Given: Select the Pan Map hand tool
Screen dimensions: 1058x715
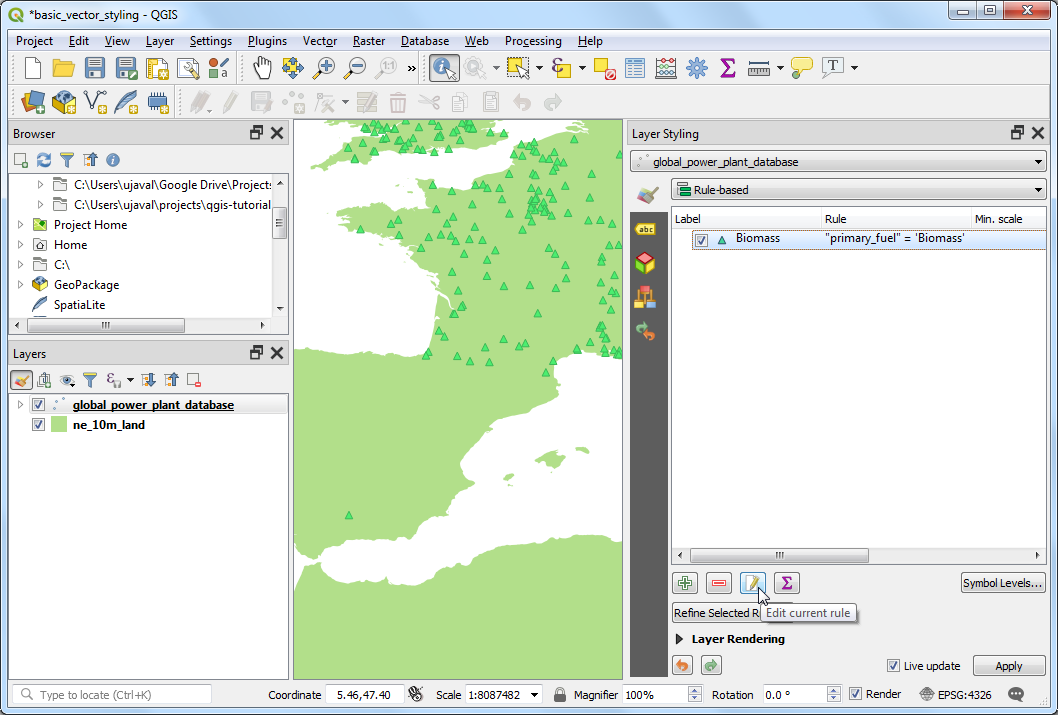Looking at the screenshot, I should click(261, 68).
